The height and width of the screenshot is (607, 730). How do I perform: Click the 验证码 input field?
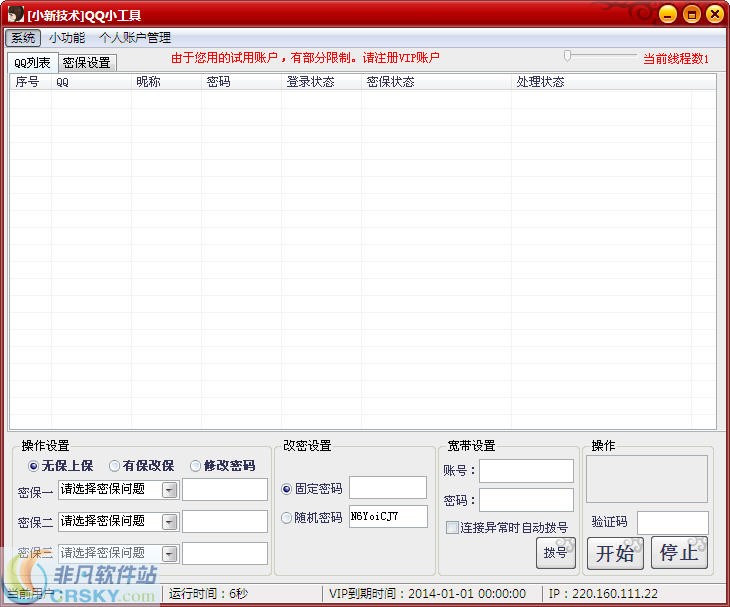pos(673,523)
